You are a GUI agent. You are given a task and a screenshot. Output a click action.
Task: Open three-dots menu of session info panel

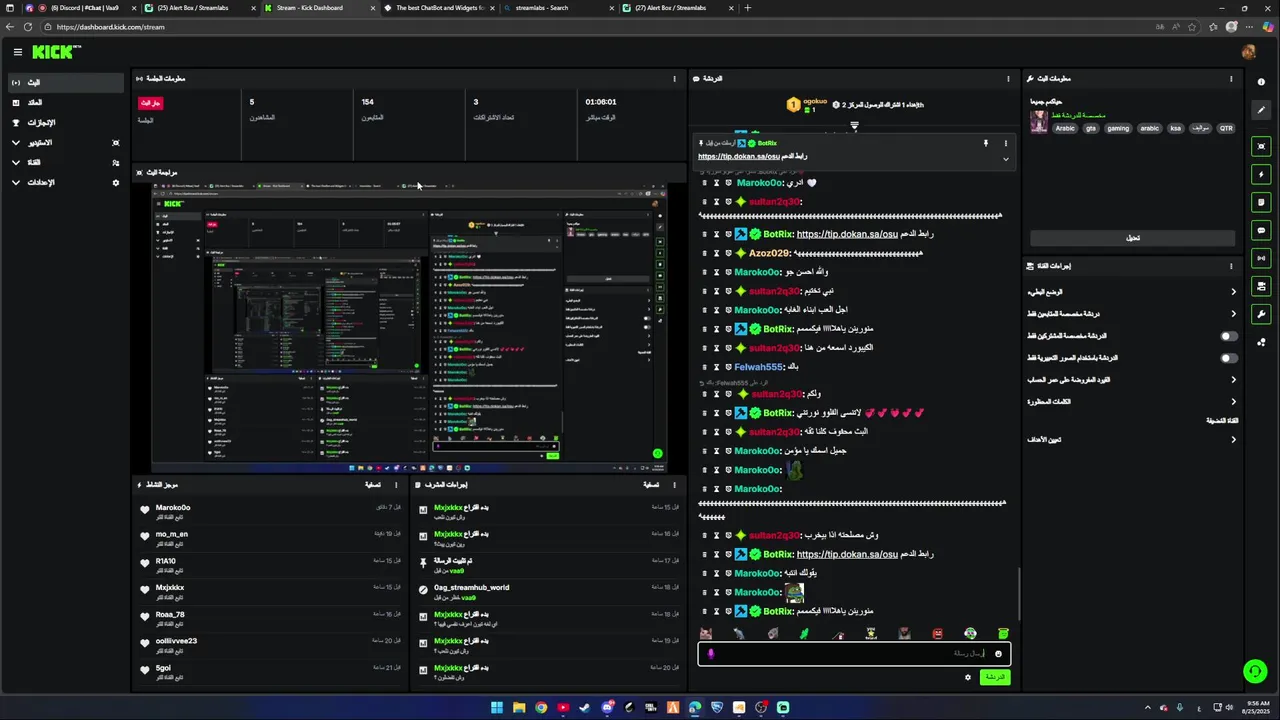[674, 78]
